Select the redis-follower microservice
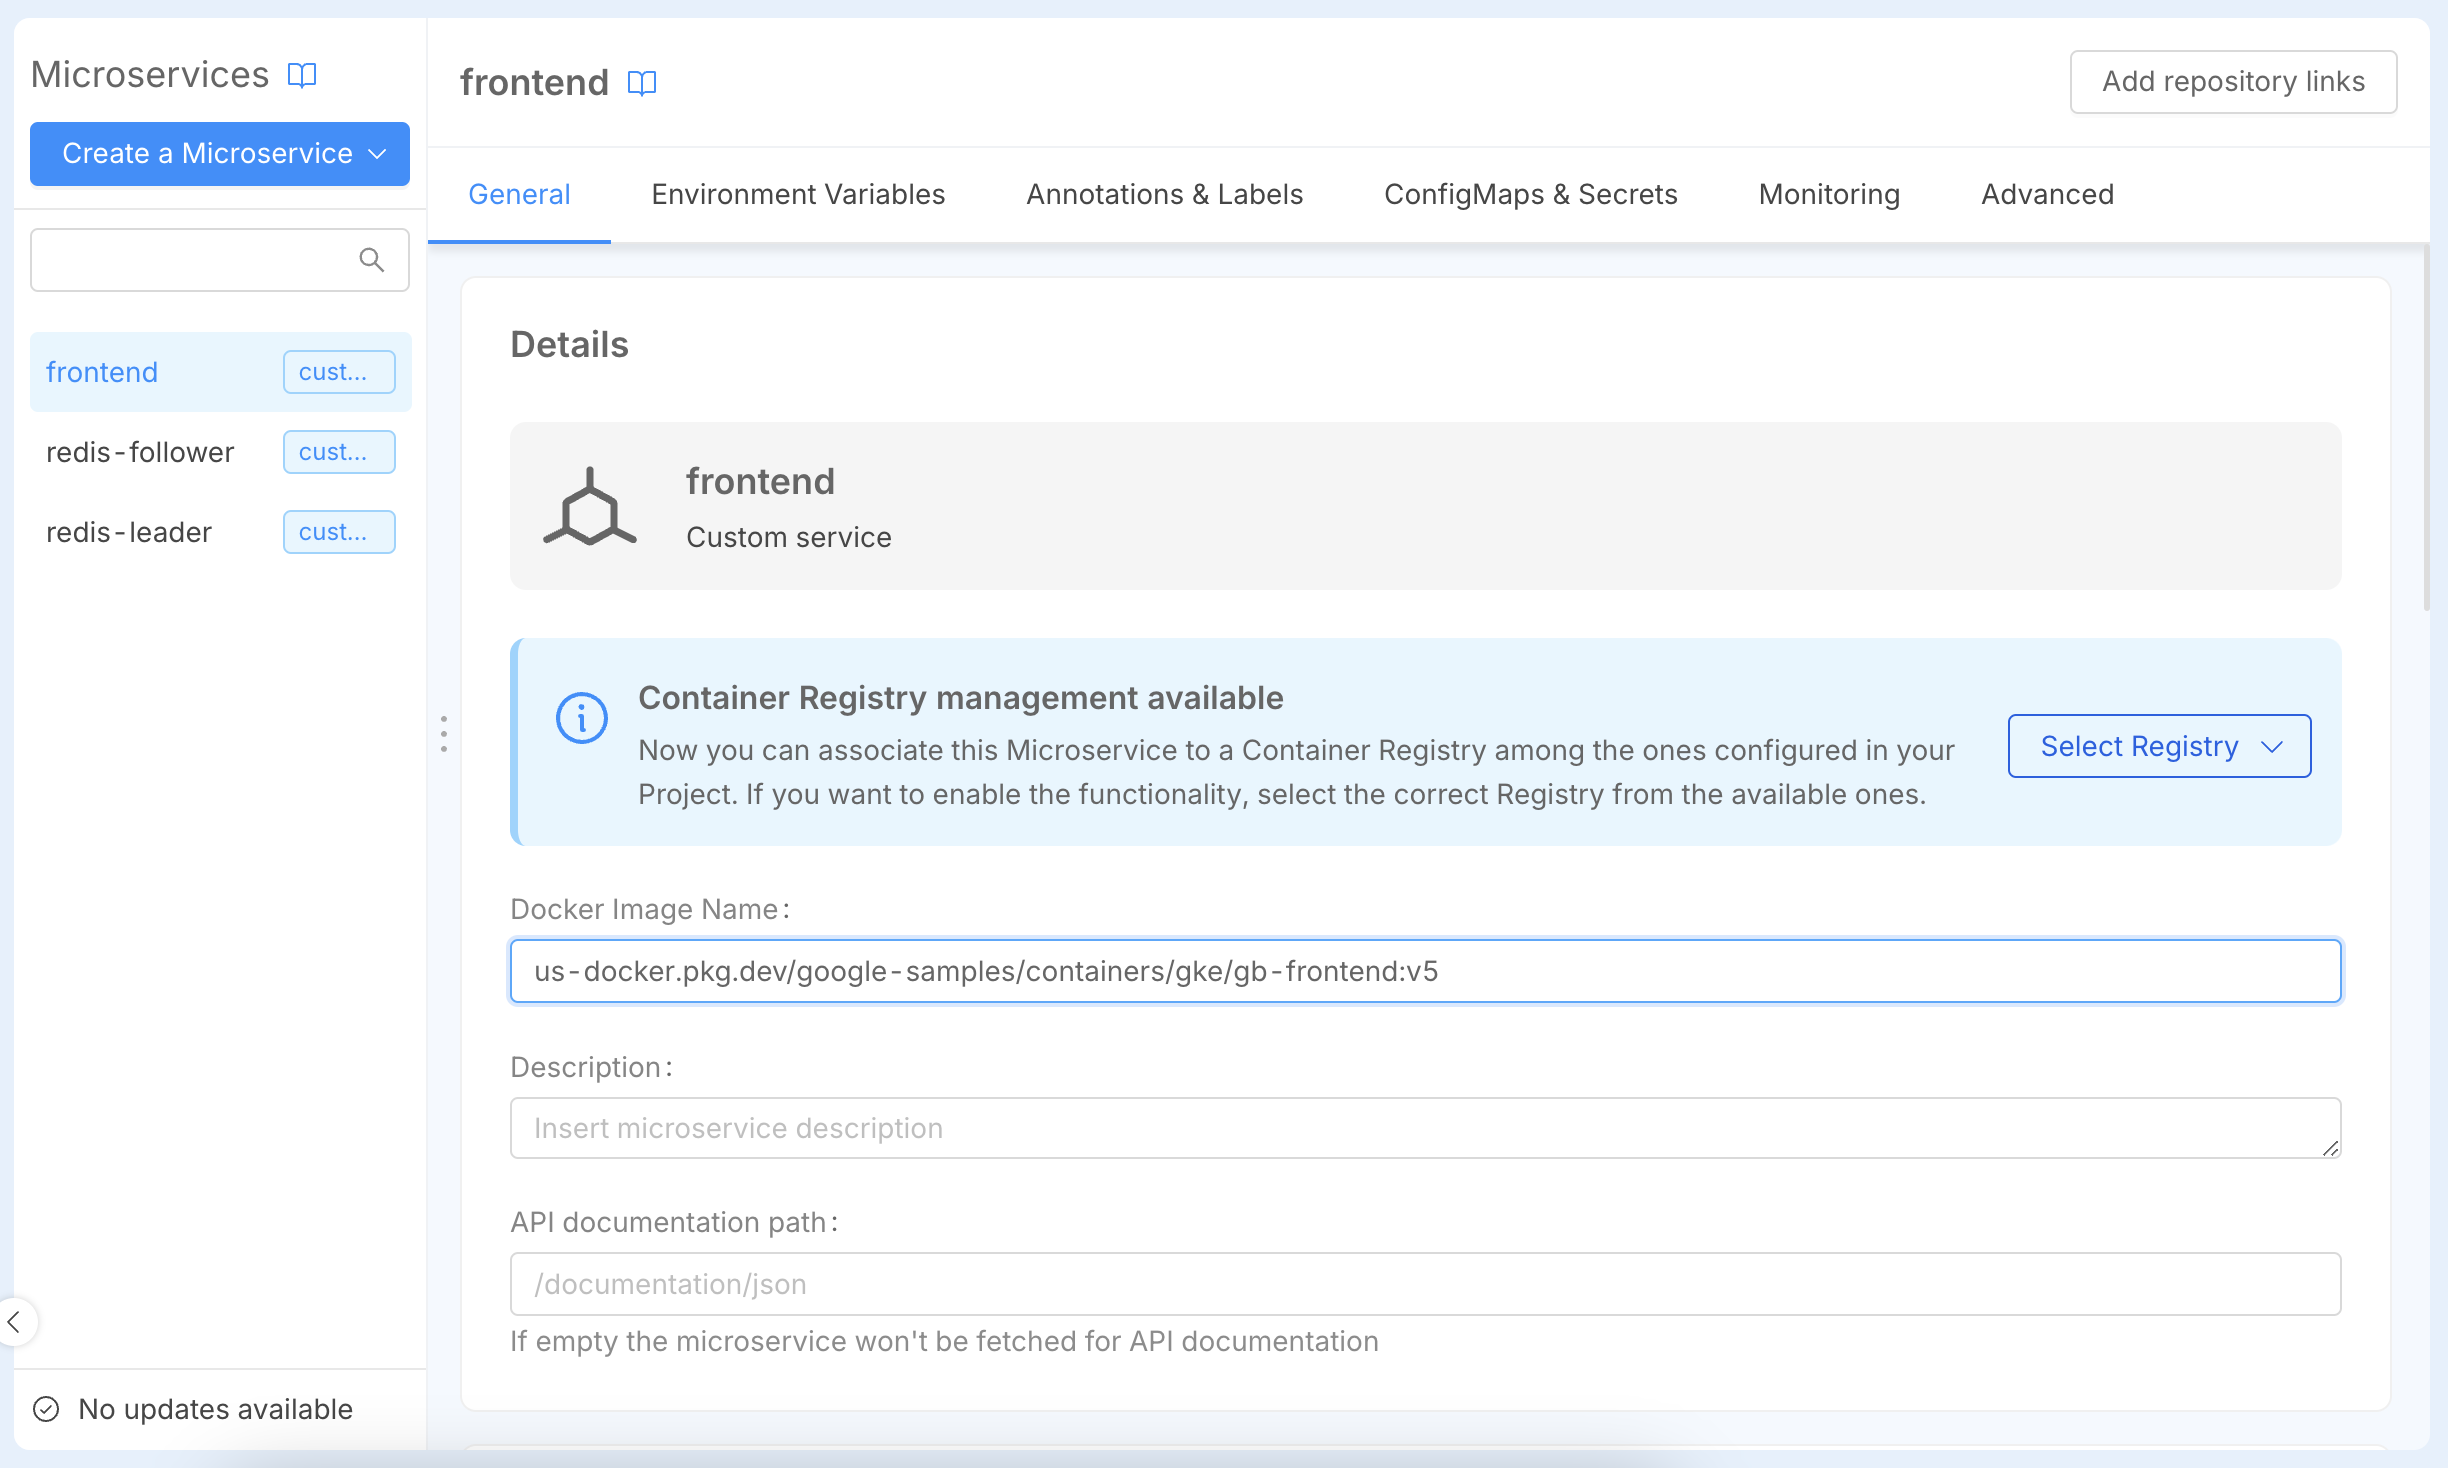The image size is (2448, 1468). tap(140, 452)
